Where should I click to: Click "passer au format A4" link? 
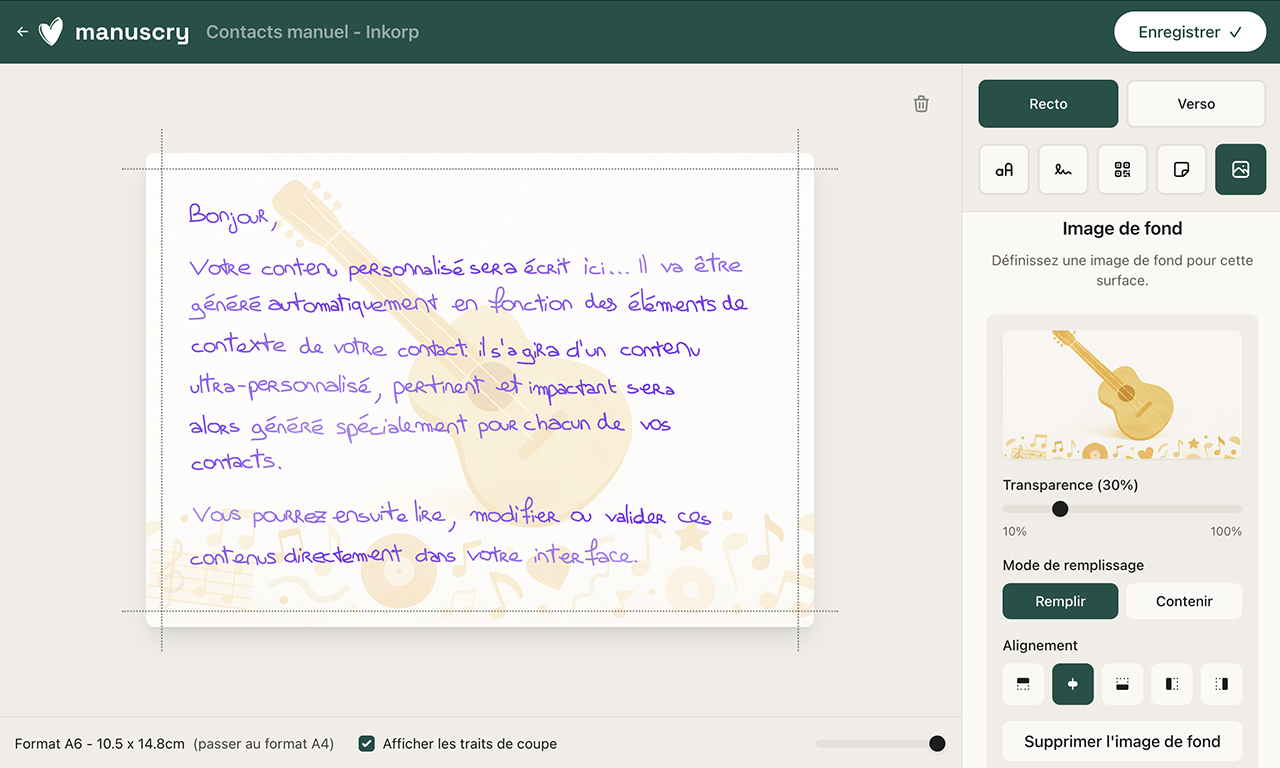click(264, 744)
